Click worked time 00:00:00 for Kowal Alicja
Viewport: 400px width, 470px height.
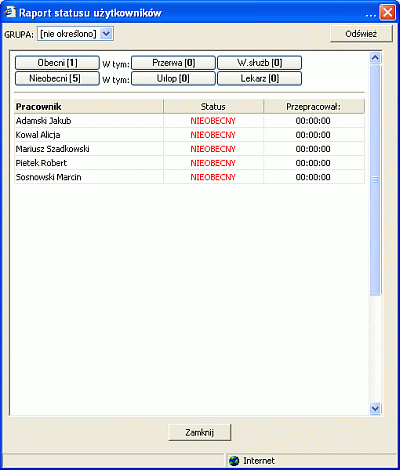[313, 135]
